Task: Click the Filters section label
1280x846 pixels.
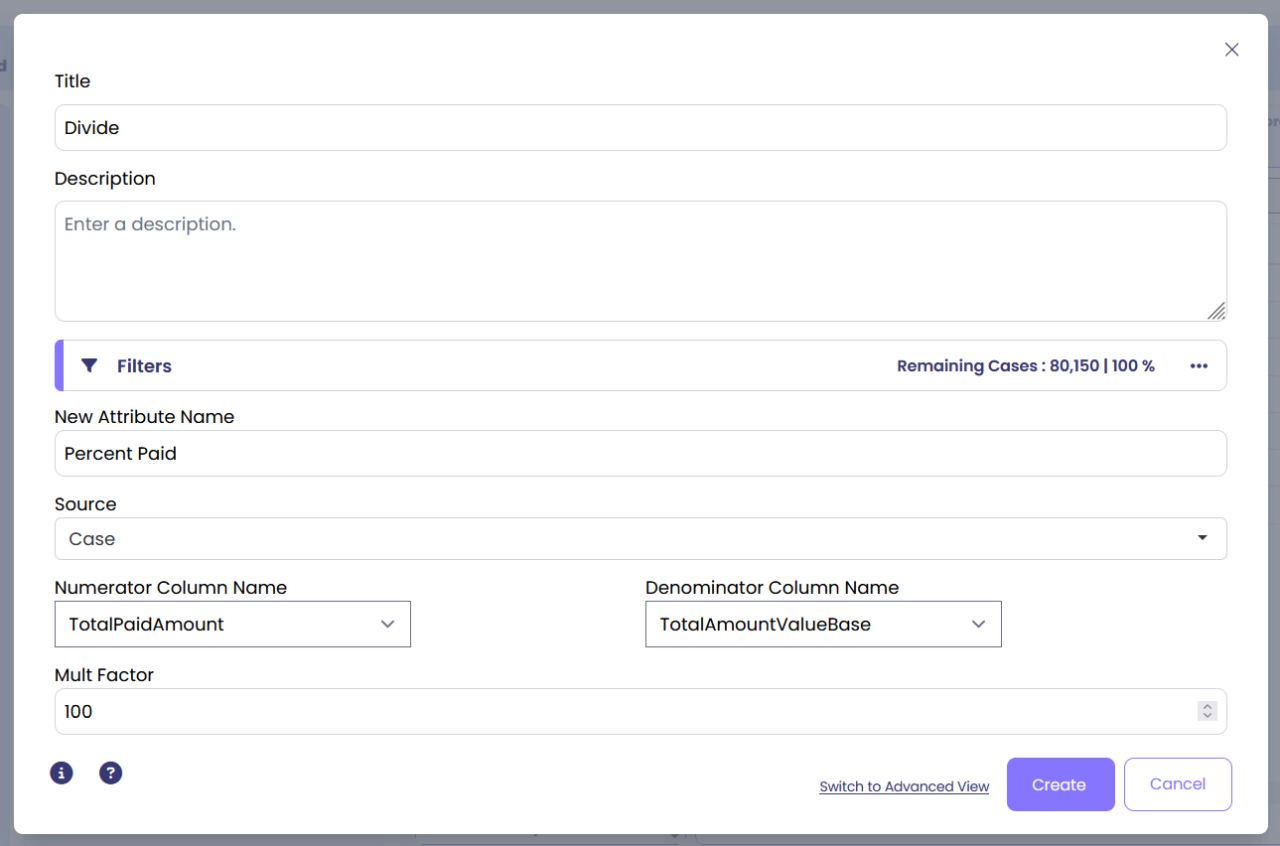Action: [x=144, y=366]
